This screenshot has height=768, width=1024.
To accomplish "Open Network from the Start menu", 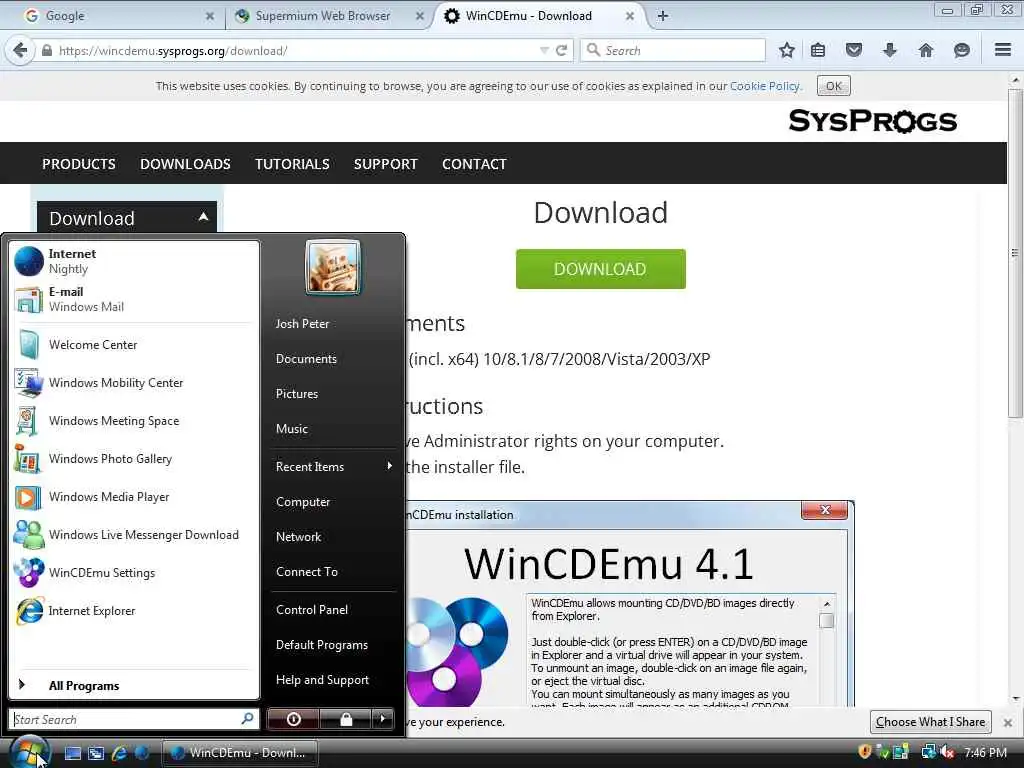I will [333, 537].
